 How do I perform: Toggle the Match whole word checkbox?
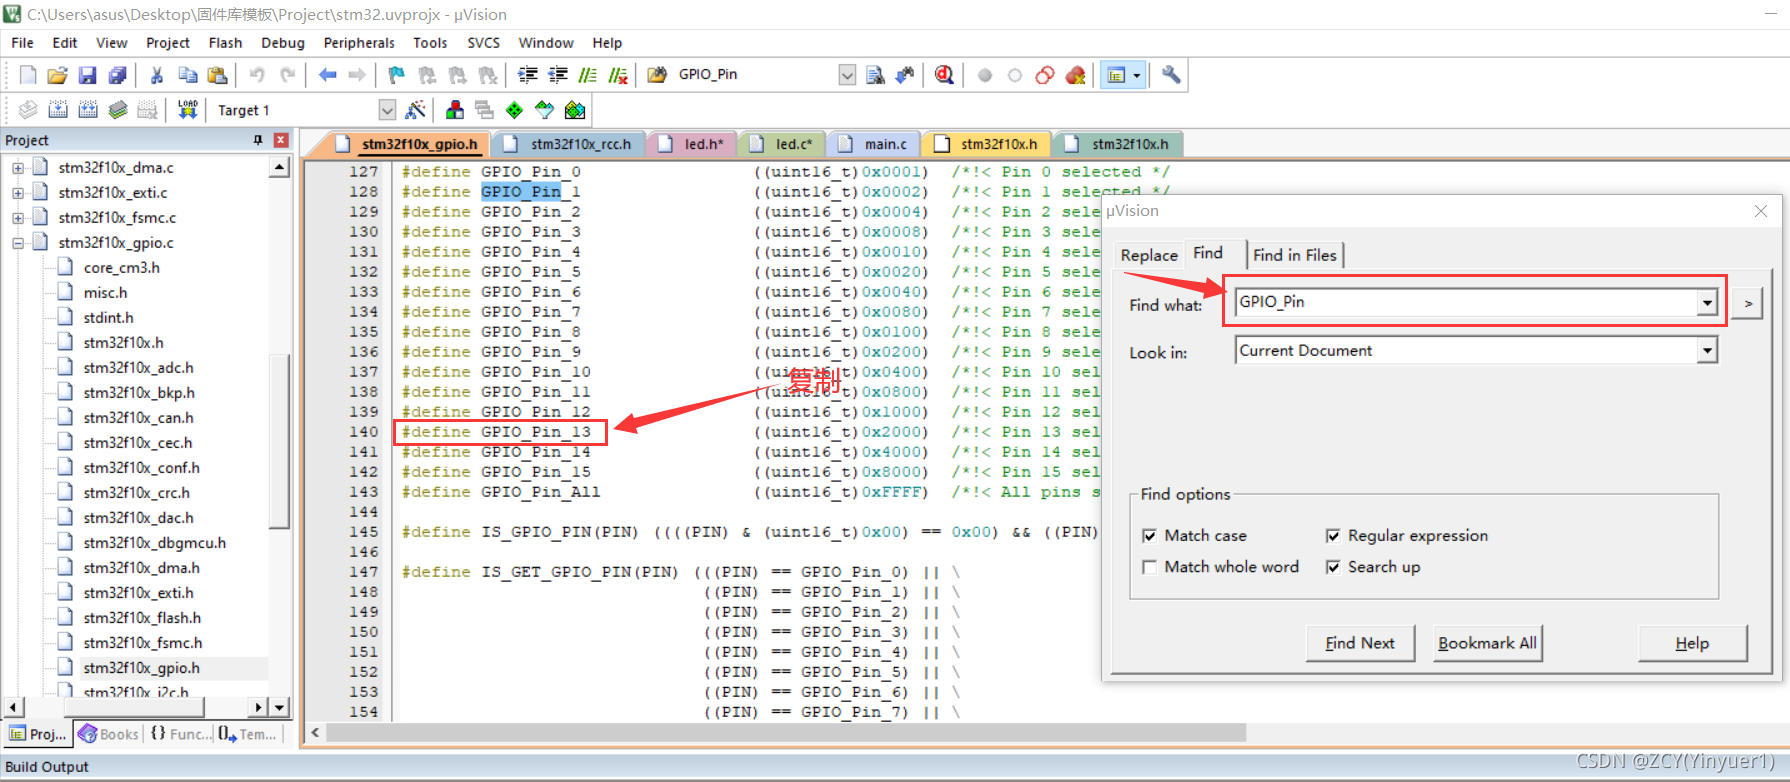[1149, 567]
